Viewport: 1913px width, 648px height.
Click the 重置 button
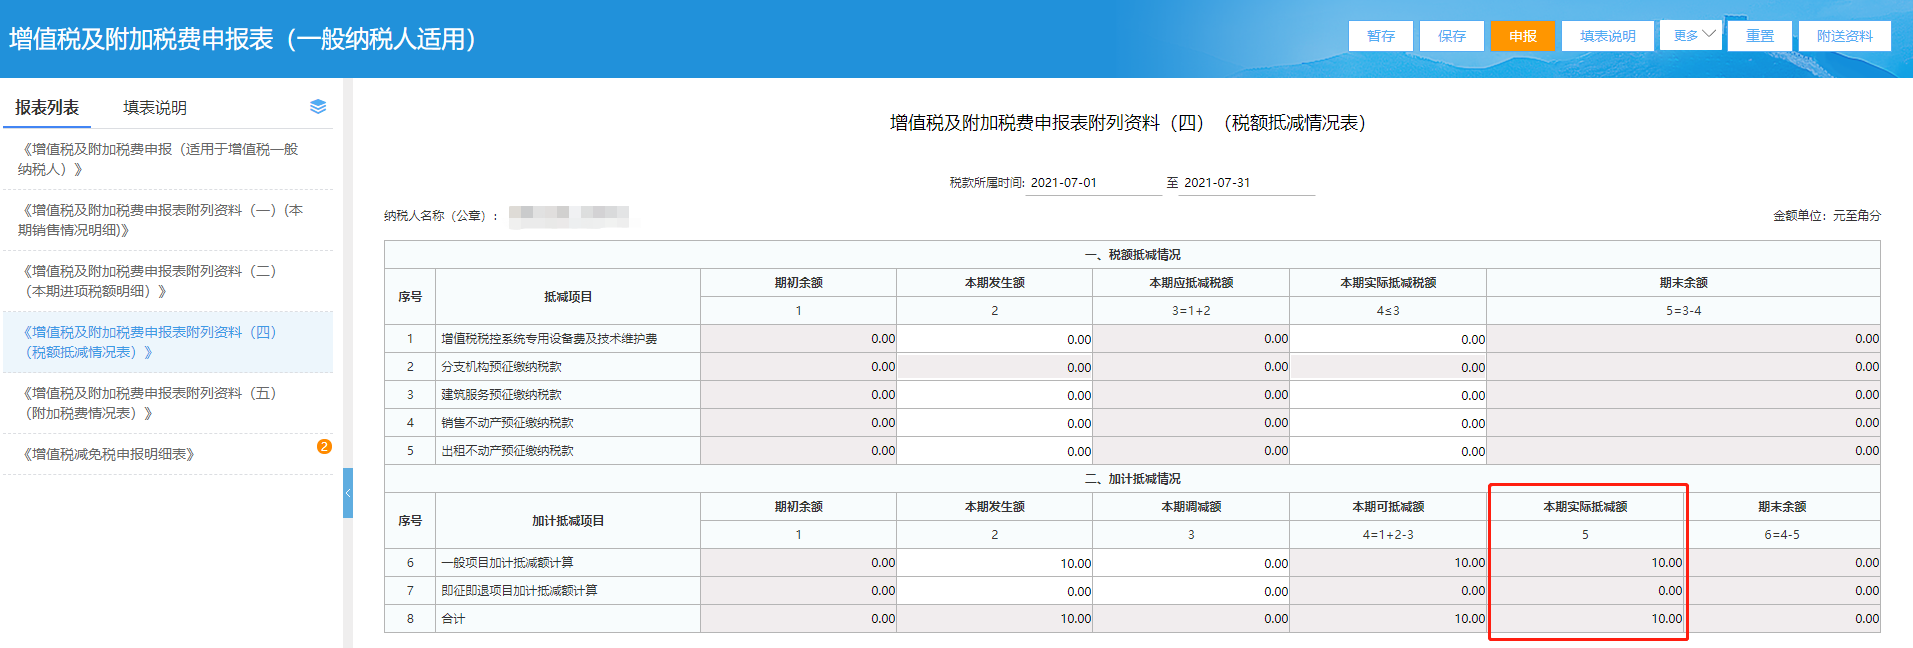click(x=1759, y=36)
